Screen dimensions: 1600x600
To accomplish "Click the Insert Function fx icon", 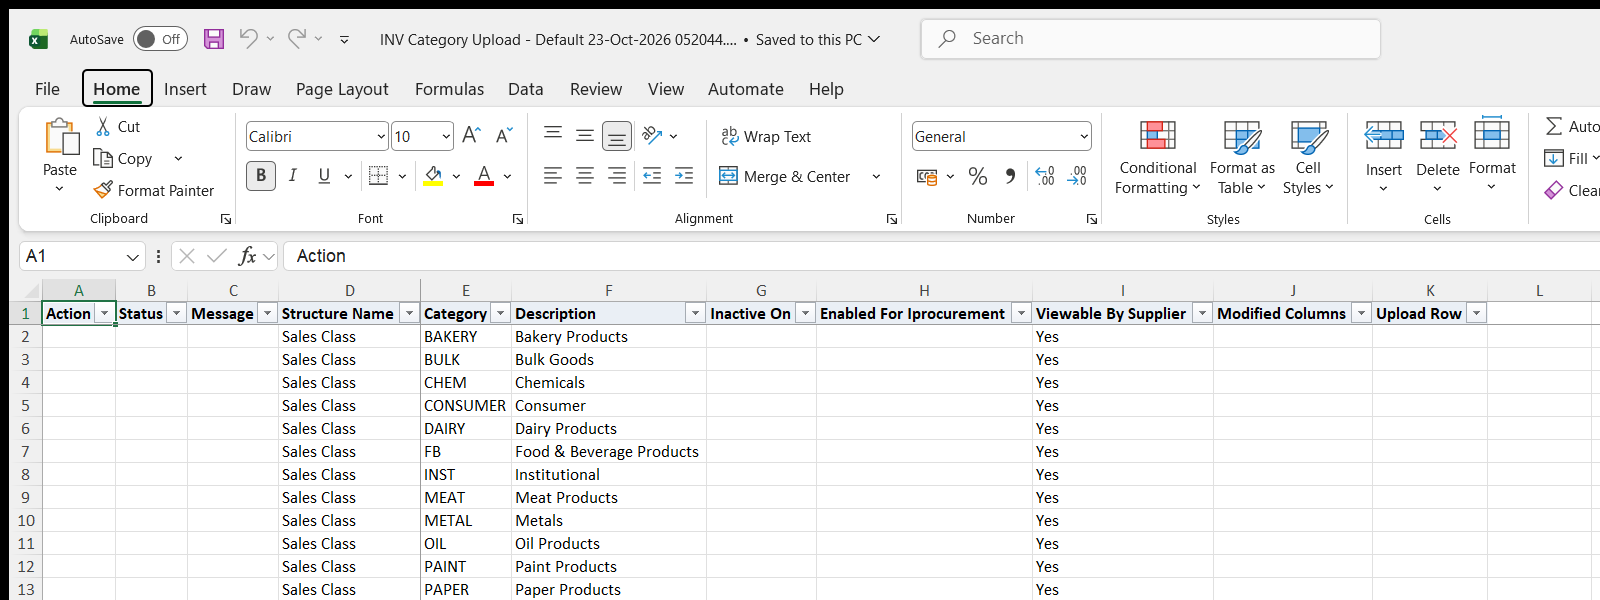I will pyautogui.click(x=247, y=256).
